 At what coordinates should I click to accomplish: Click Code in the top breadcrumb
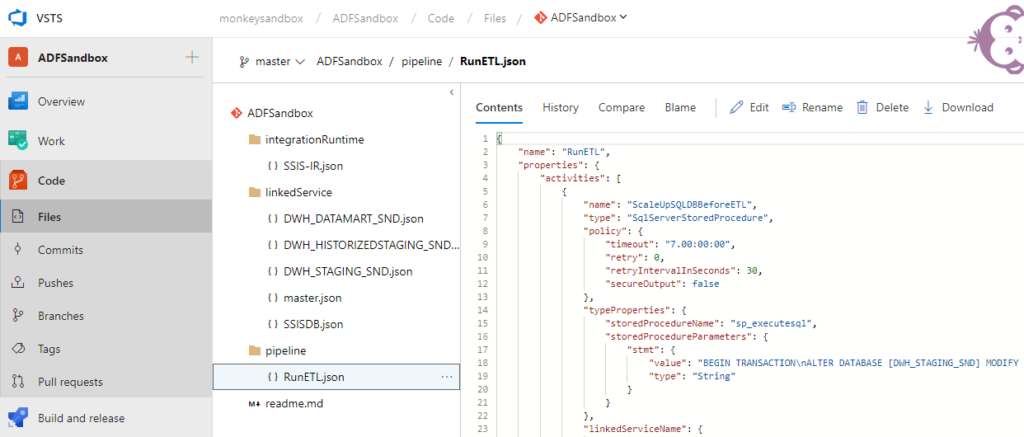click(441, 18)
